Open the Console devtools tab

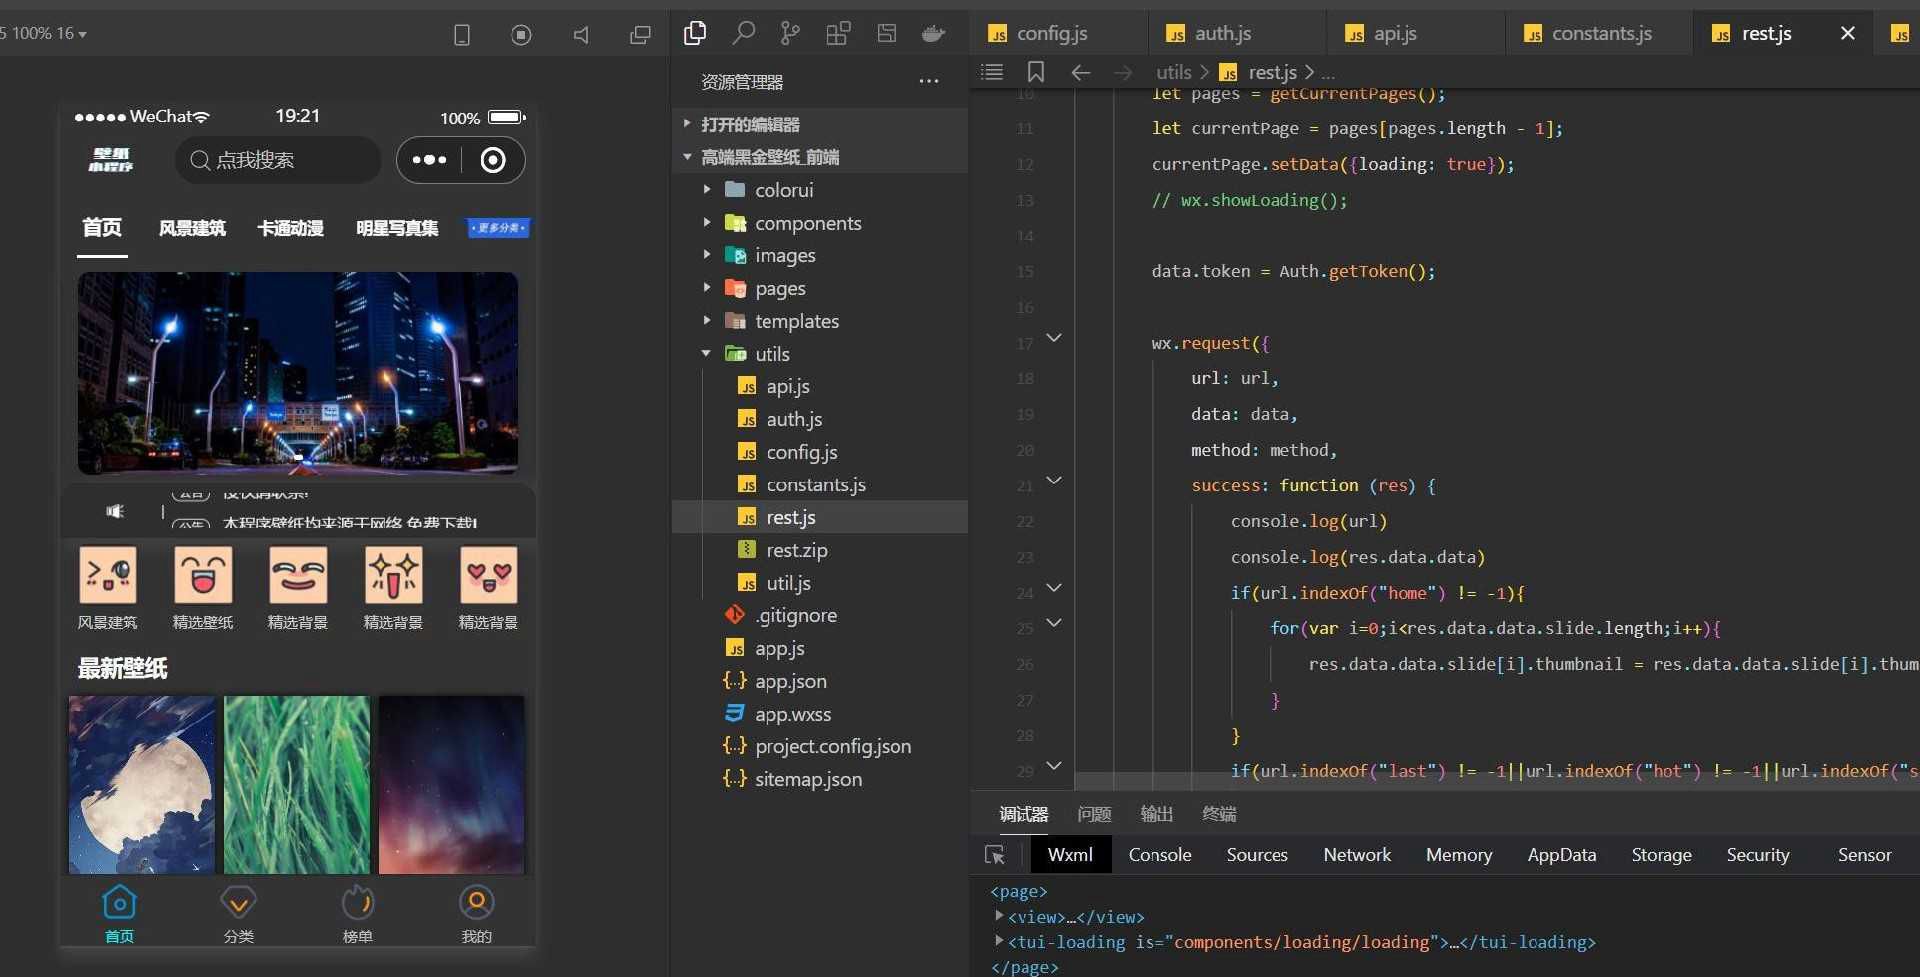(1160, 855)
